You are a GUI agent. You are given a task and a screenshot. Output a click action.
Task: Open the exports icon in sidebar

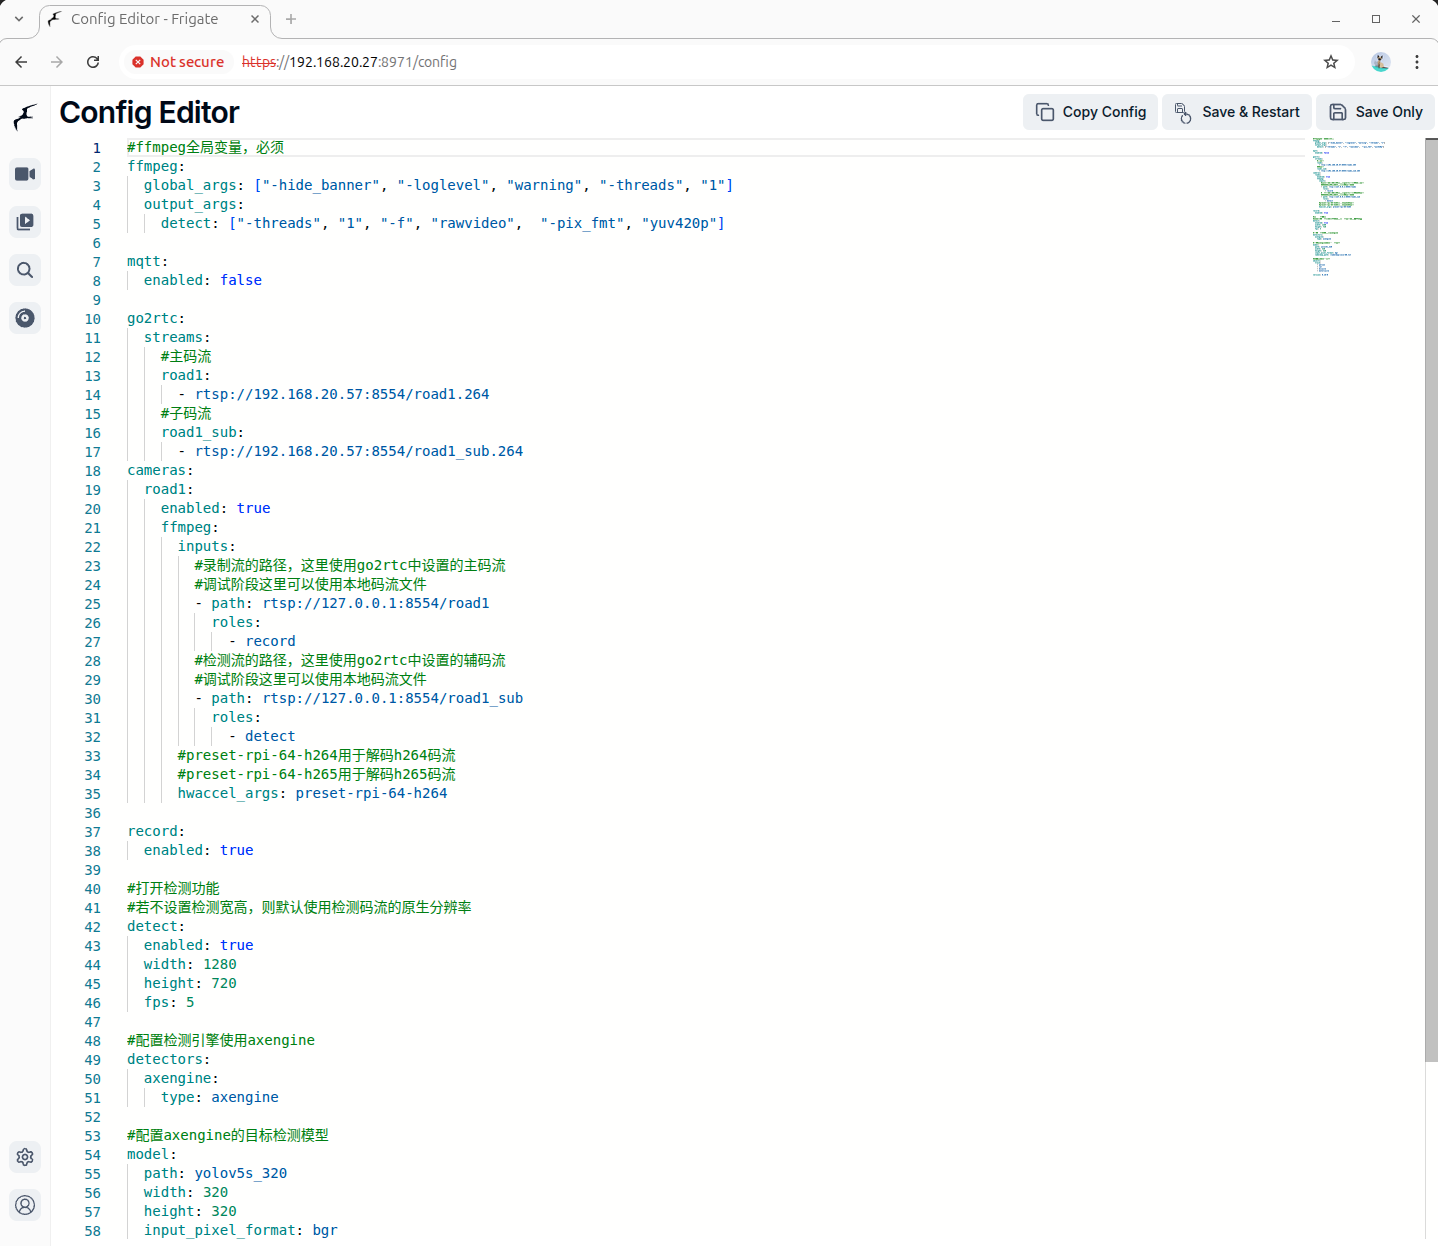[25, 318]
